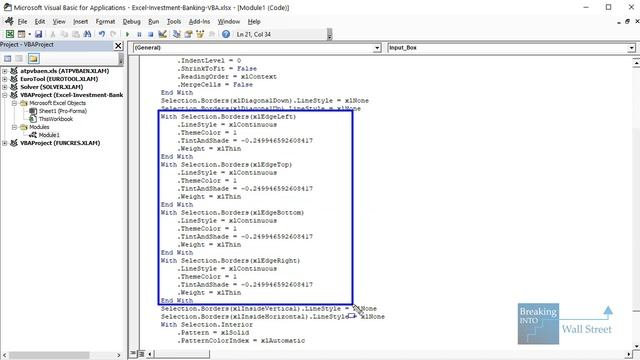Image resolution: width=640 pixels, height=360 pixels.
Task: Click the Project pane horizontal scrollbar thumb
Action: pyautogui.click(x=49, y=355)
